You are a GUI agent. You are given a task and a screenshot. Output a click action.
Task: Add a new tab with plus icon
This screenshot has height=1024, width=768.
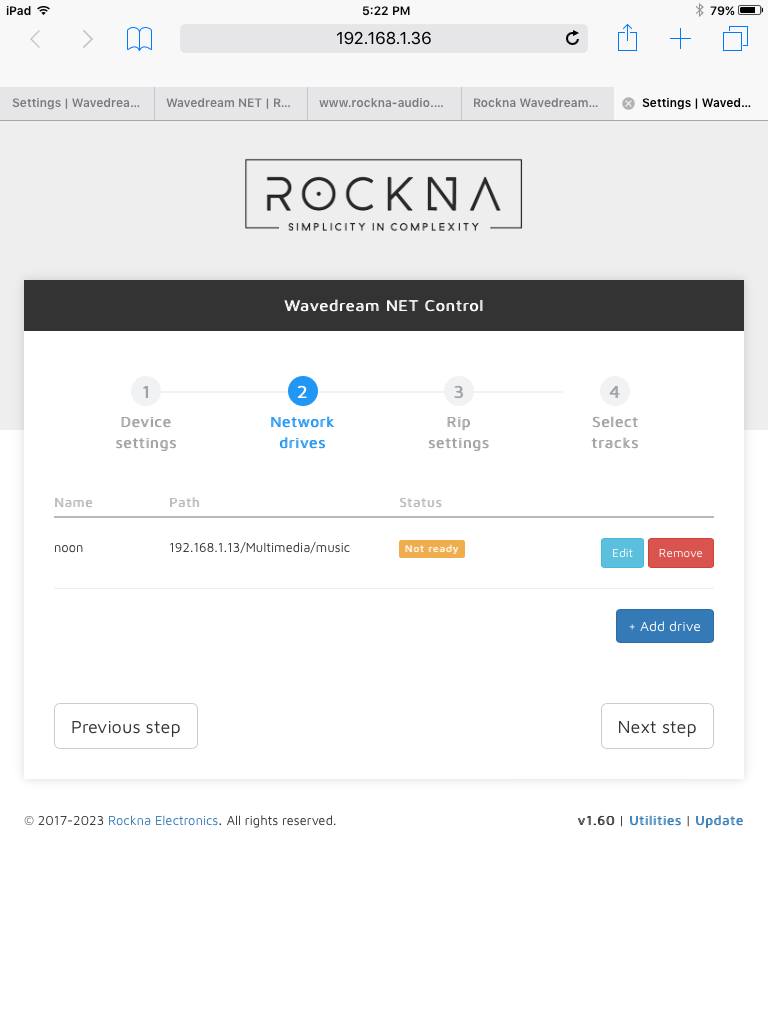click(680, 39)
